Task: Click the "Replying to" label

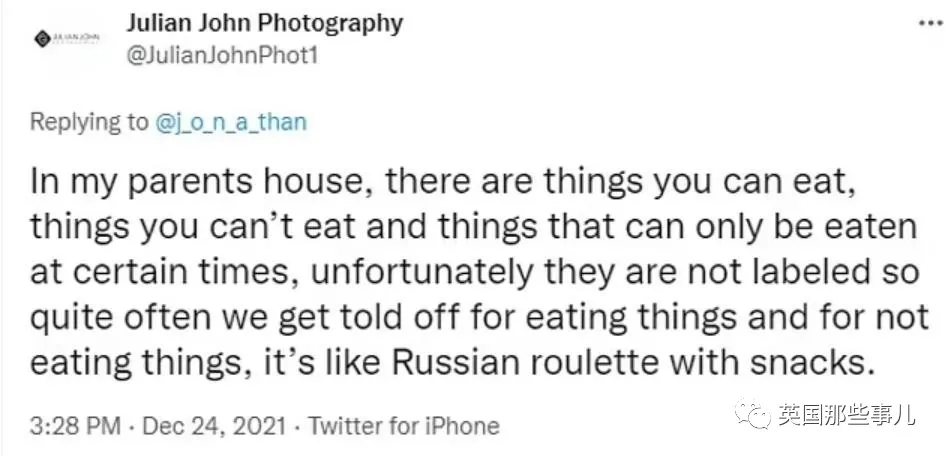Action: [88, 123]
